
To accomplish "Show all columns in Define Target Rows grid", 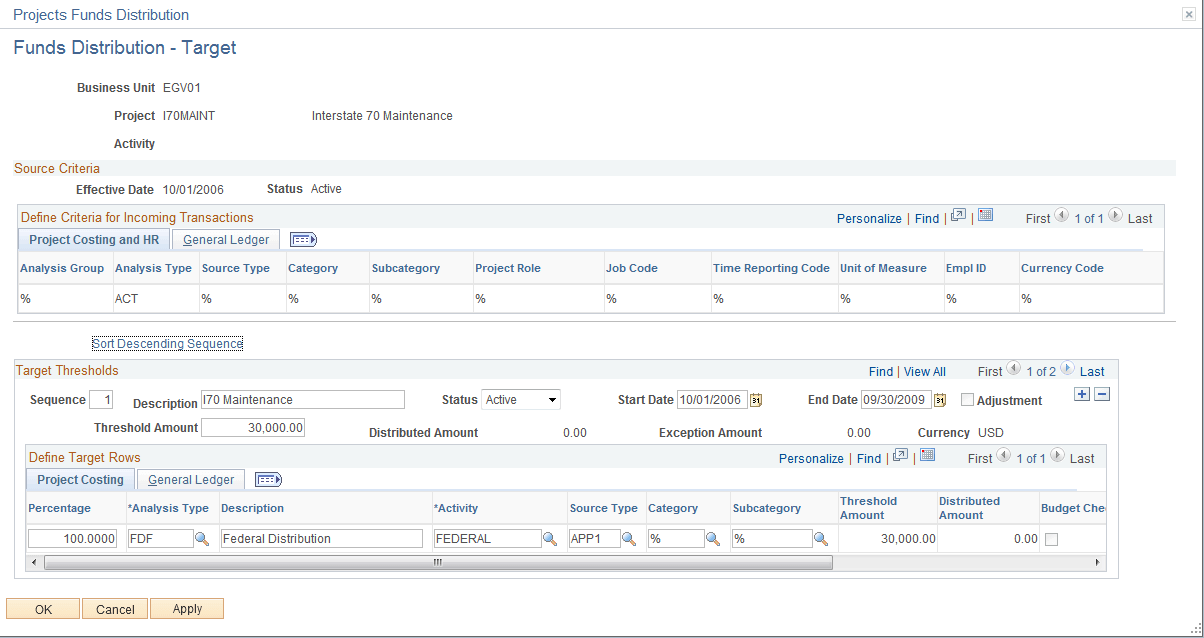I will [269, 480].
